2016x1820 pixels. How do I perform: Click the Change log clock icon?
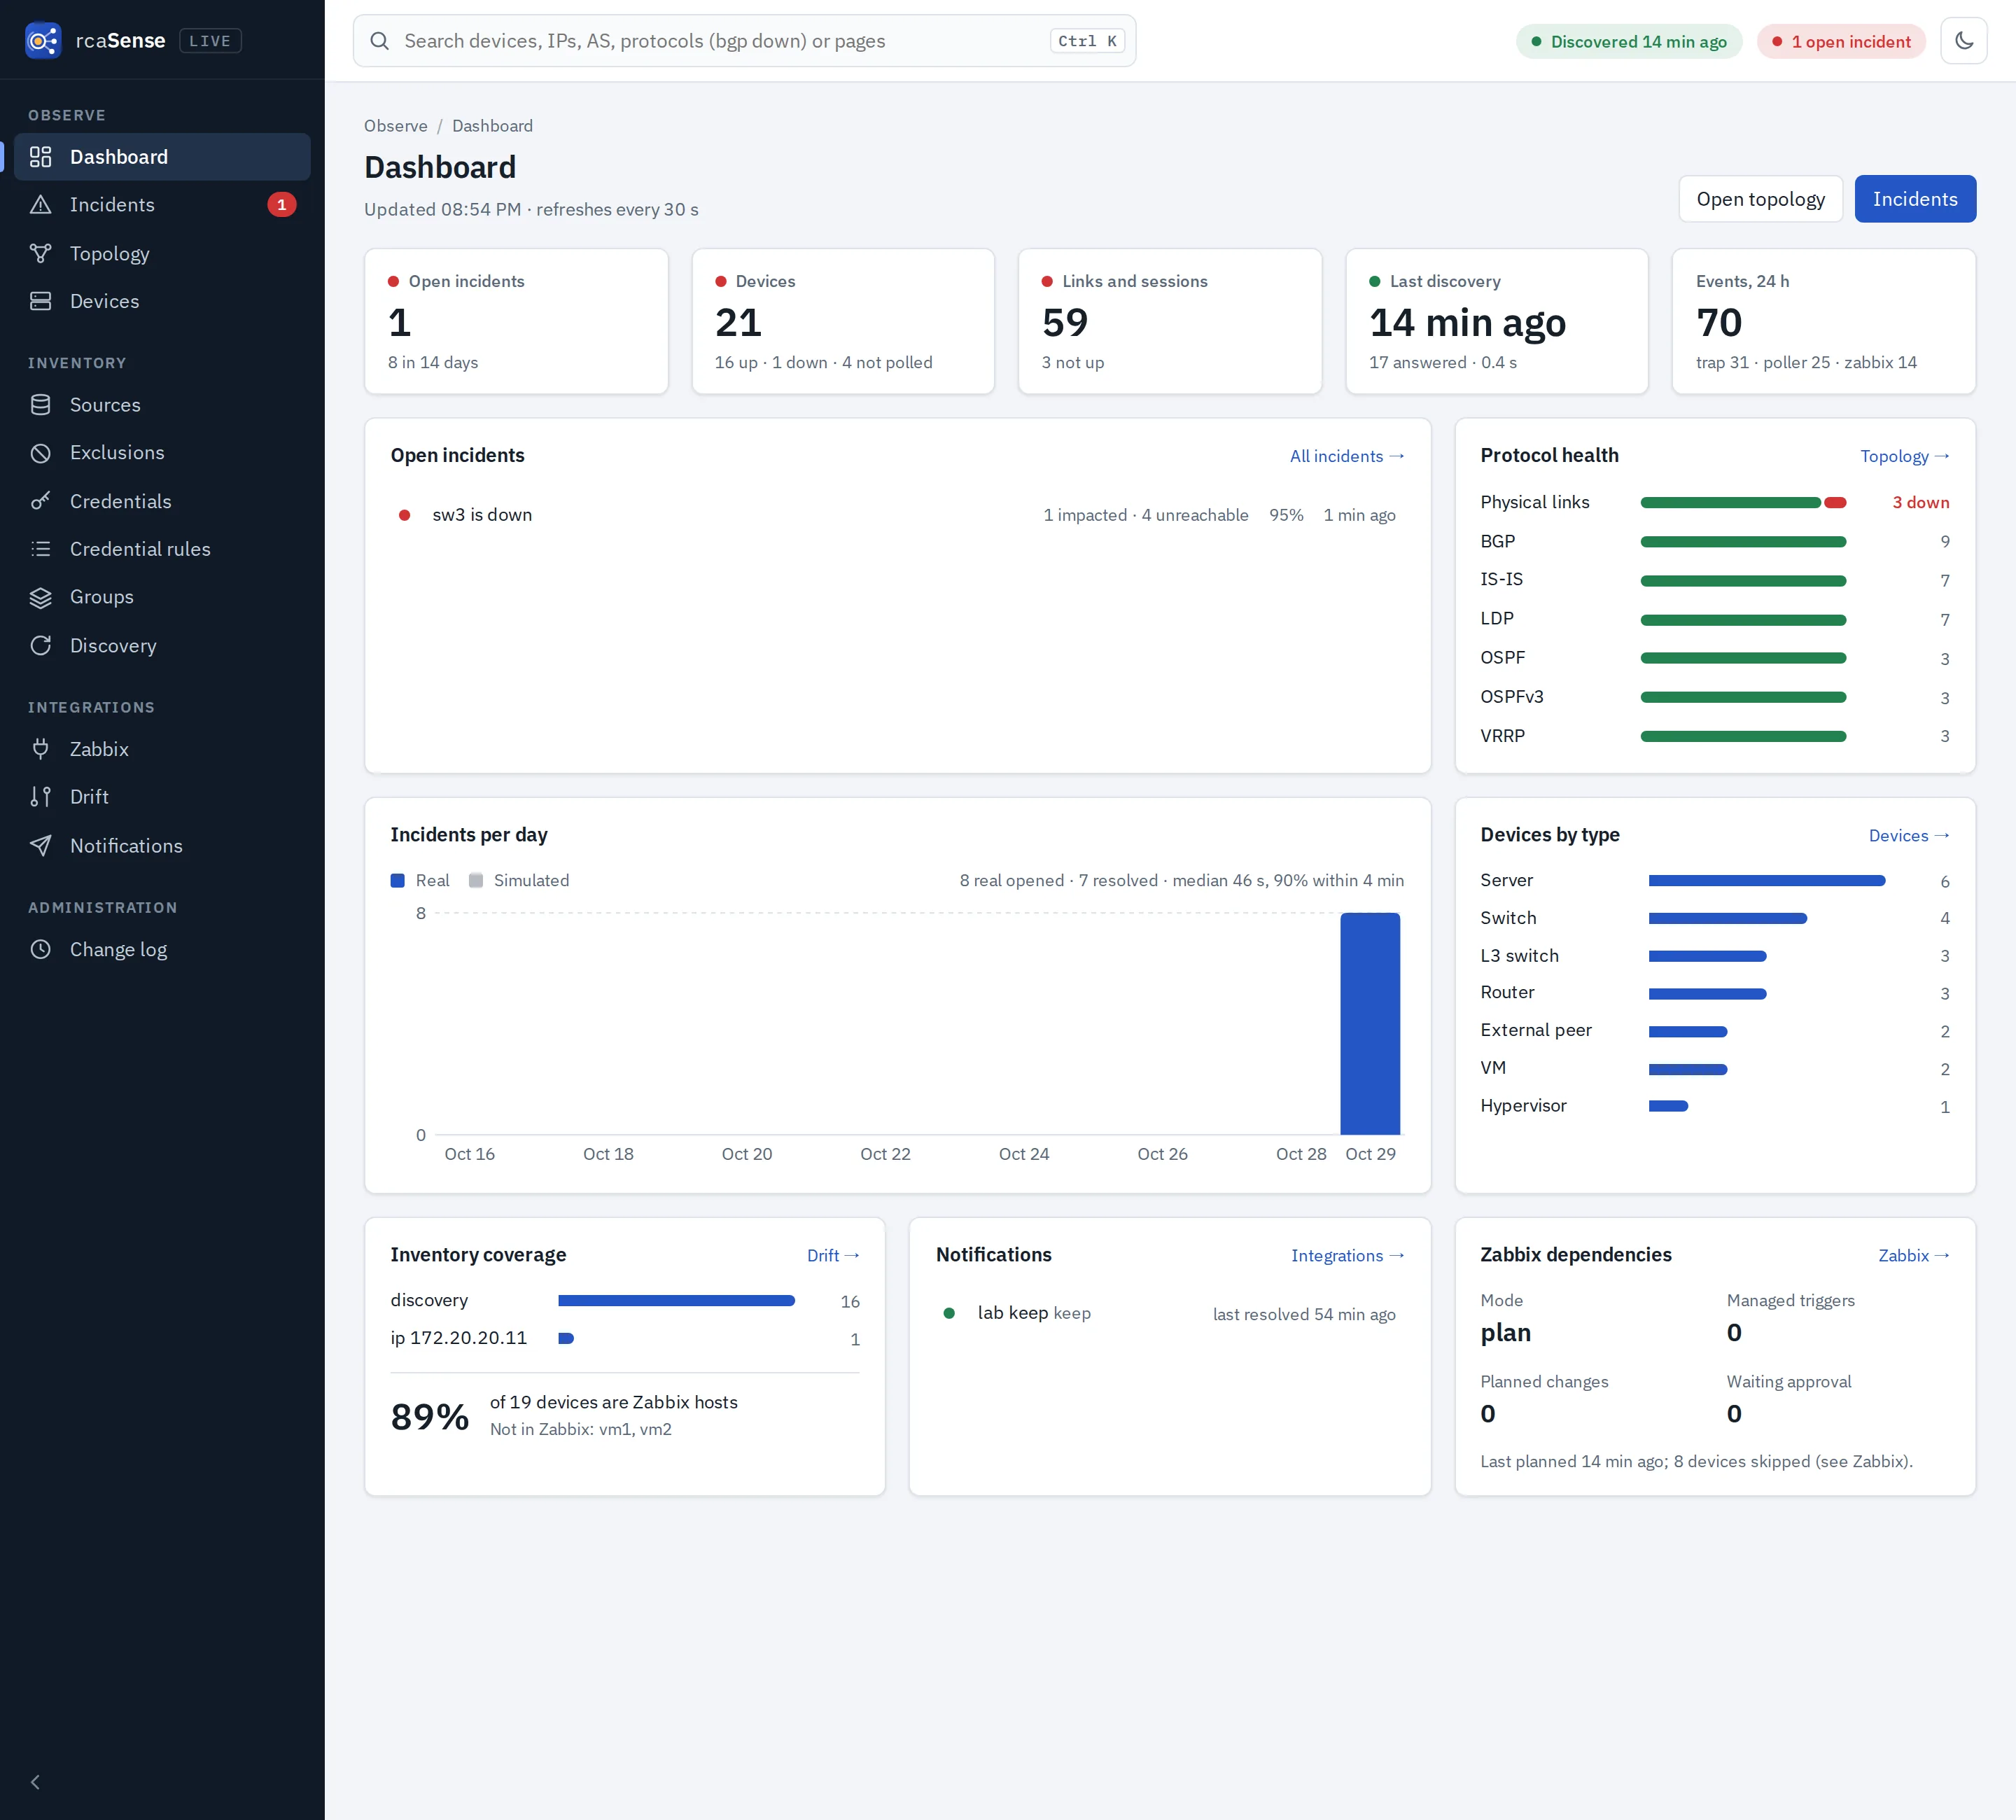(x=40, y=950)
